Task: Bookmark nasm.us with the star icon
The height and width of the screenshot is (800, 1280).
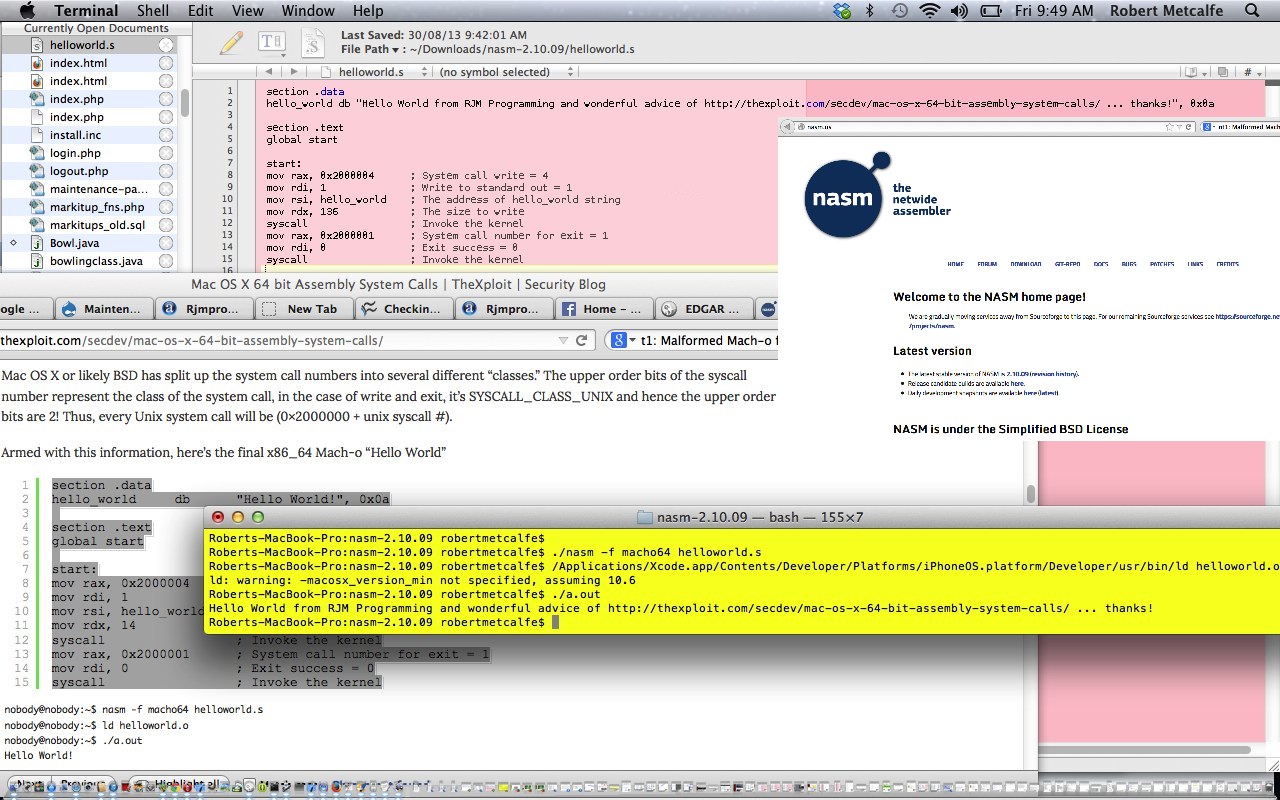Action: click(1170, 127)
